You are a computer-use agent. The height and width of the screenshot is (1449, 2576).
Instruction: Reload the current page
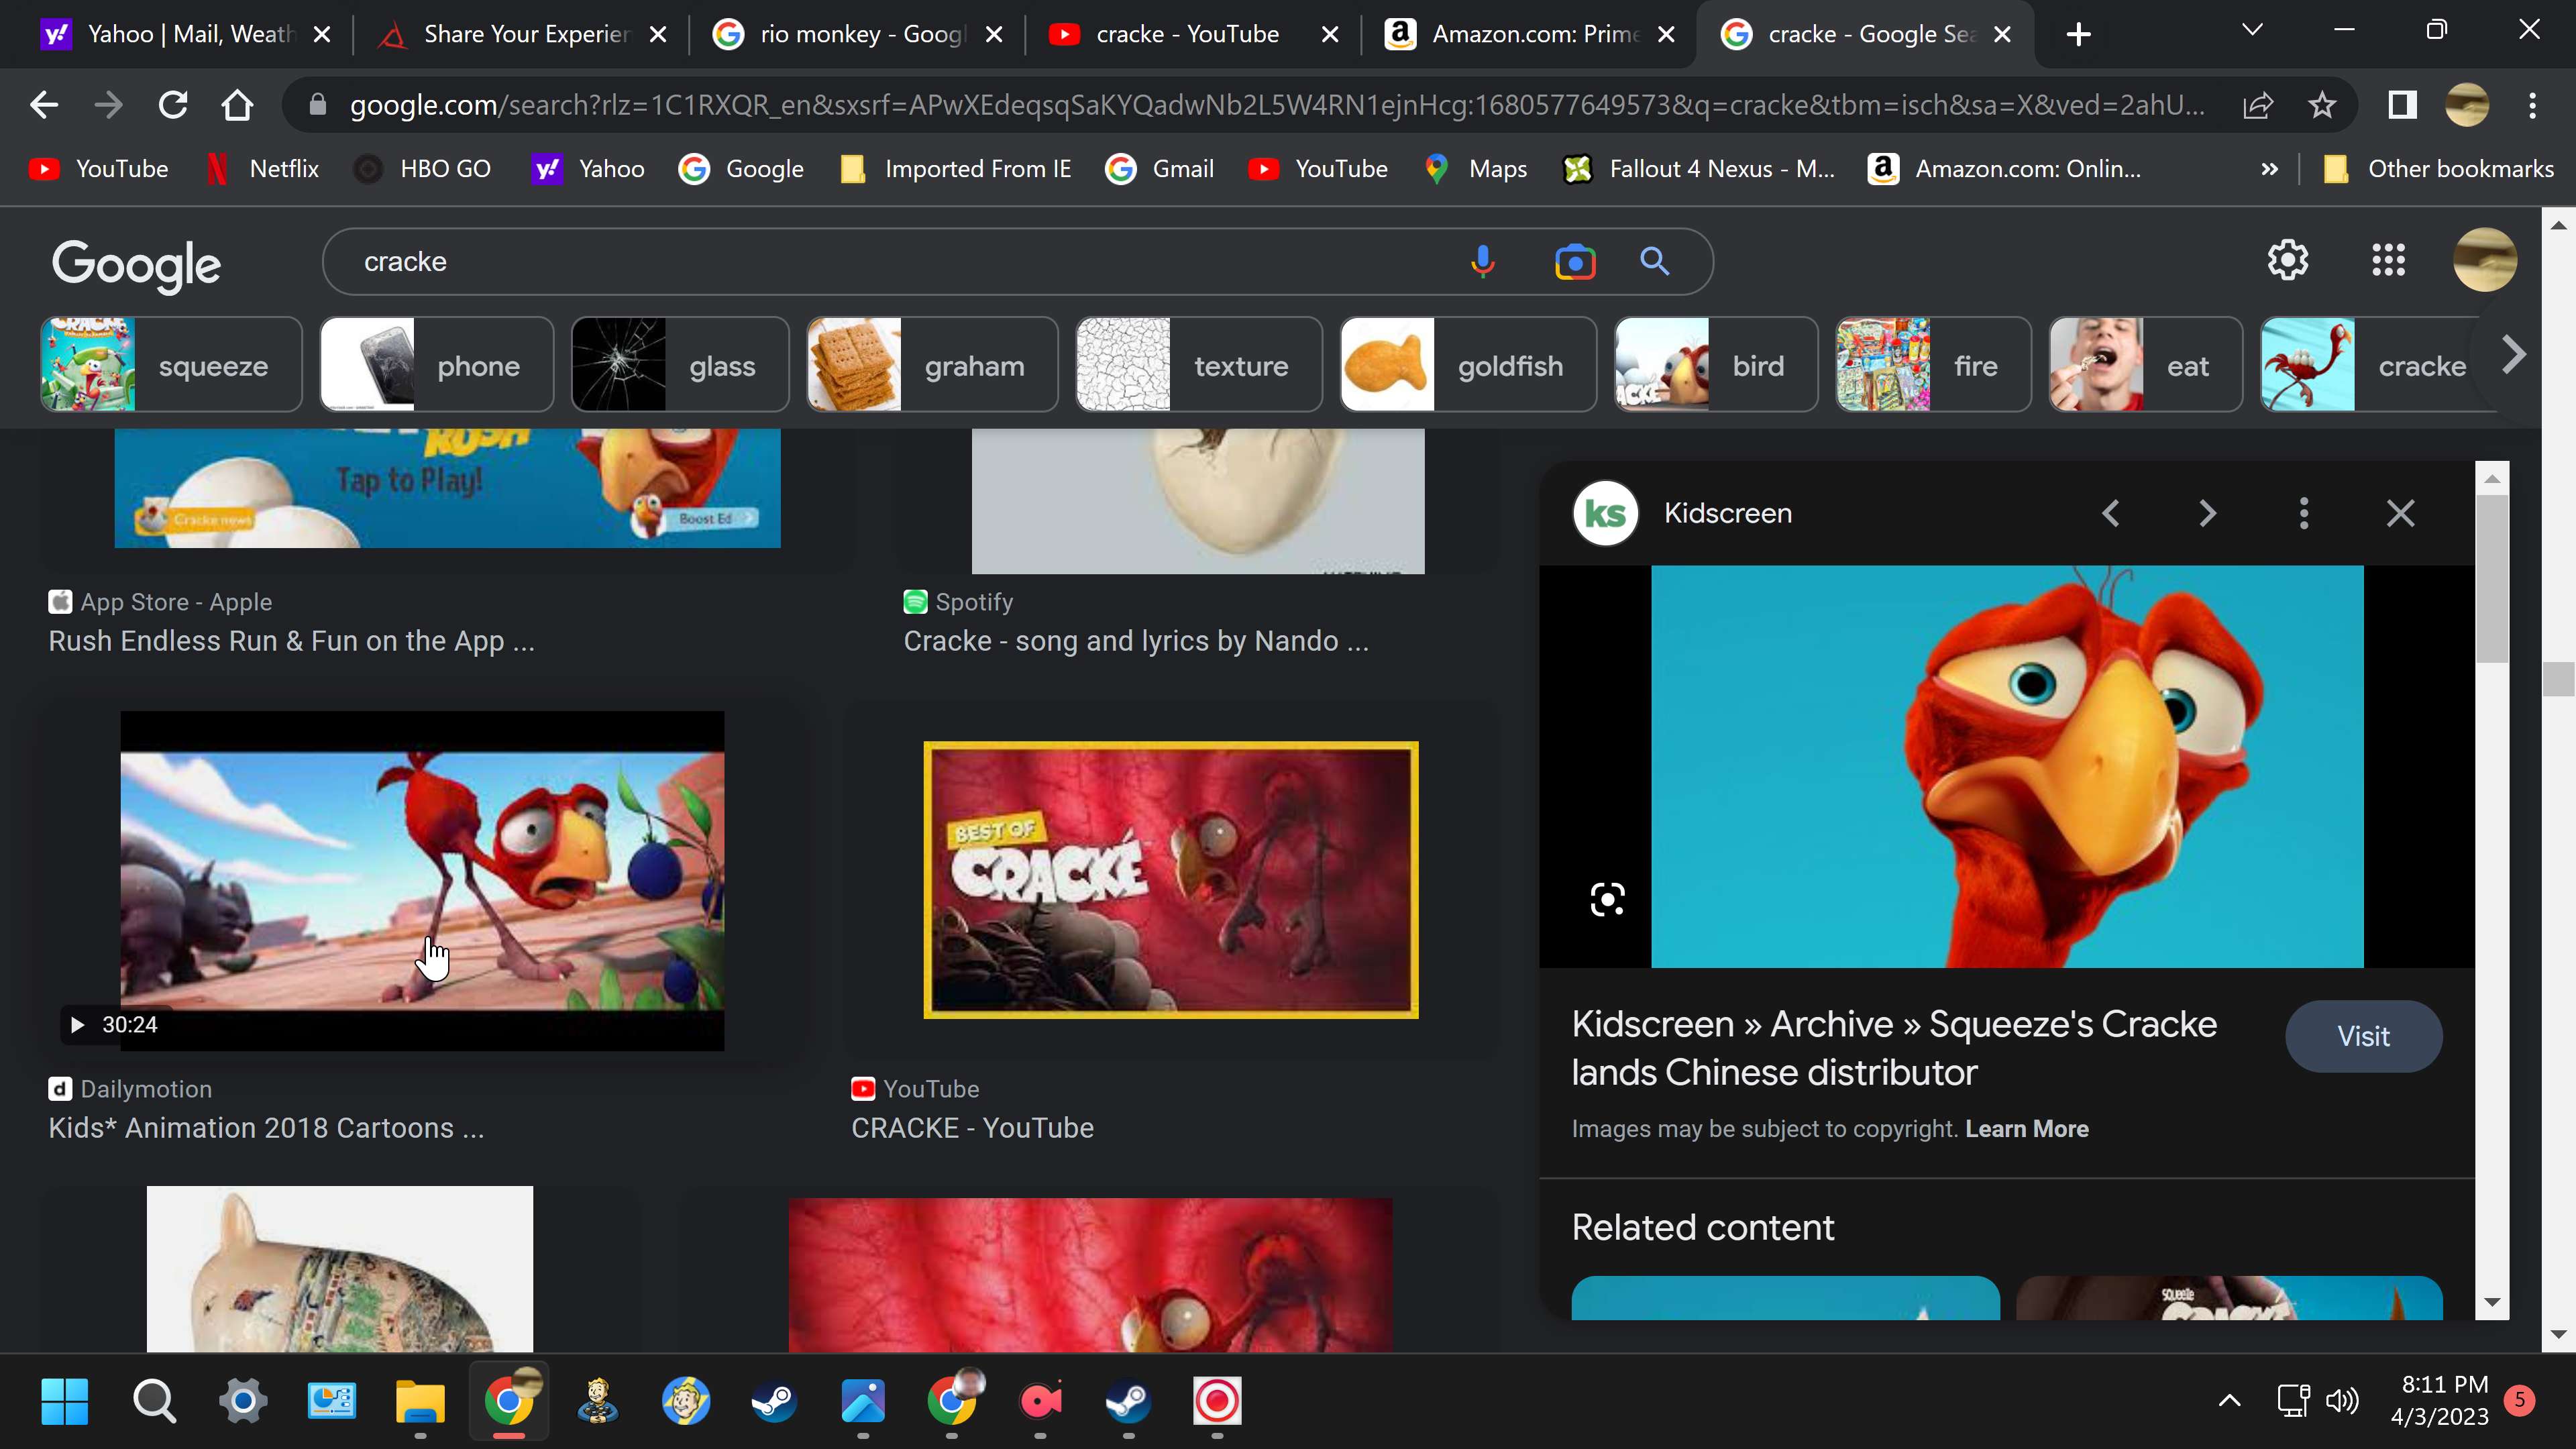[x=173, y=105]
